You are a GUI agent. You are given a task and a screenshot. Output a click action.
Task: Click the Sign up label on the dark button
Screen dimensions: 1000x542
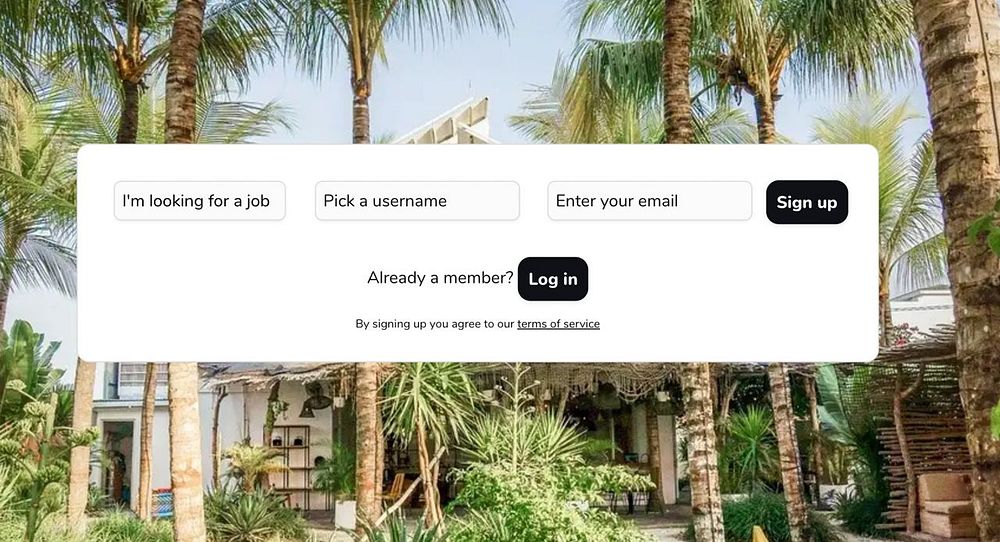pyautogui.click(x=807, y=203)
